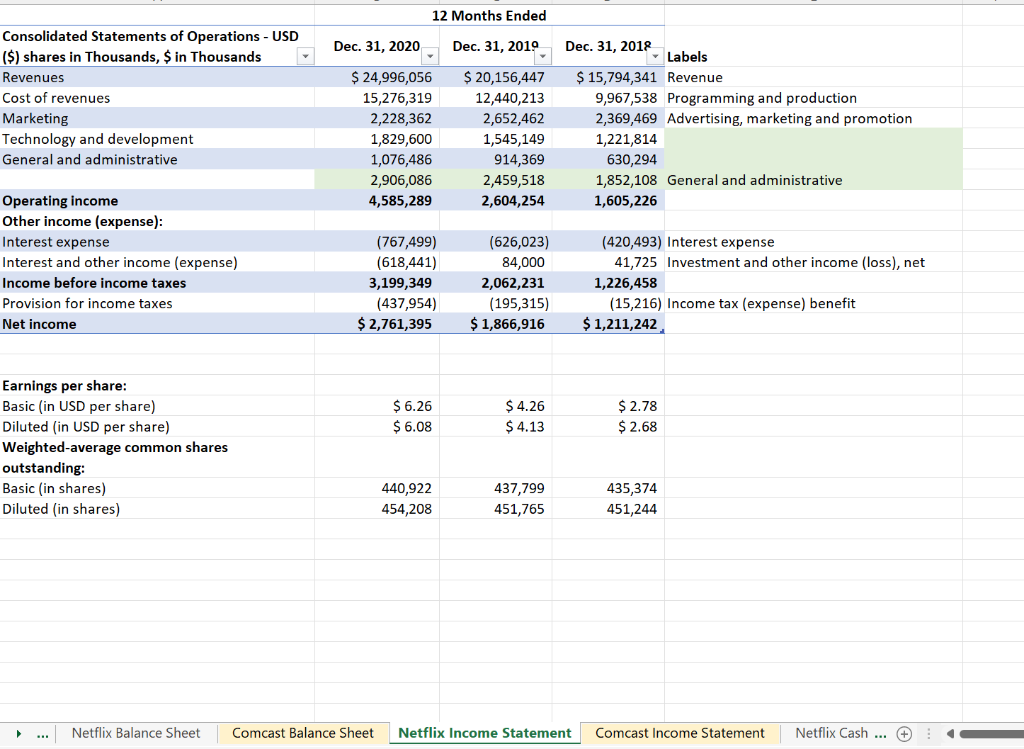The image size is (1024, 749).
Task: Click the left arrow of the horizontal scrollbar
Action: coord(949,733)
